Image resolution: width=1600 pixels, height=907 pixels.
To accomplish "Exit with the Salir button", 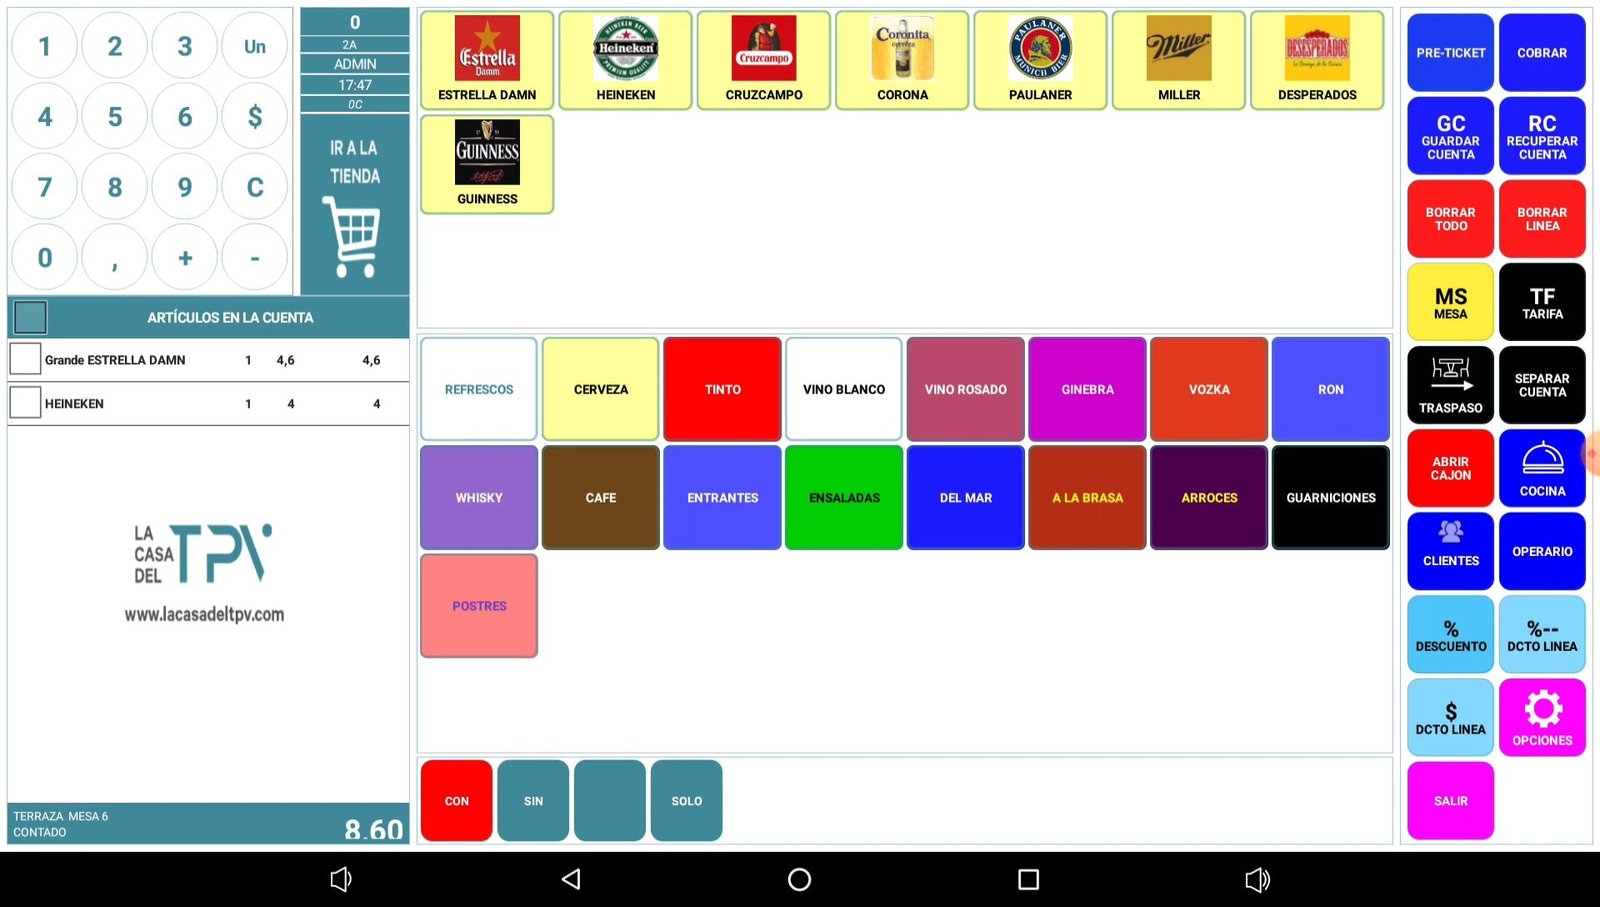I will (1450, 800).
